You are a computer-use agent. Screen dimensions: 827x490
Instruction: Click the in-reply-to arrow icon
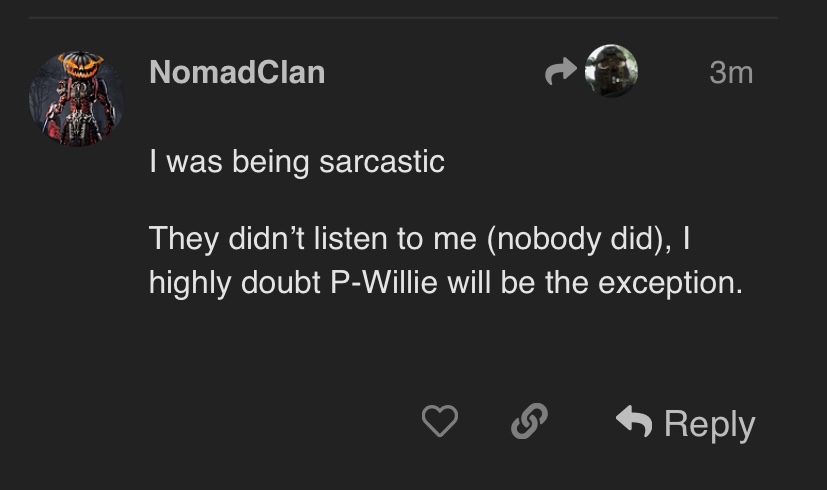click(561, 71)
